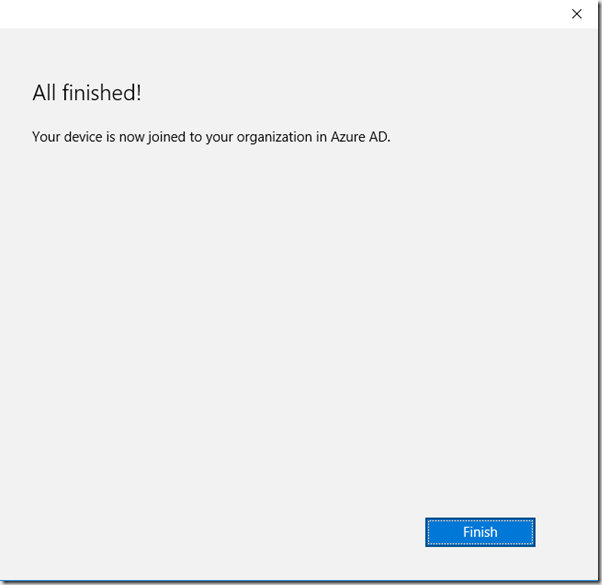Screen dimensions: 602x585
Task: Close the dialog with the X icon
Action: point(576,14)
